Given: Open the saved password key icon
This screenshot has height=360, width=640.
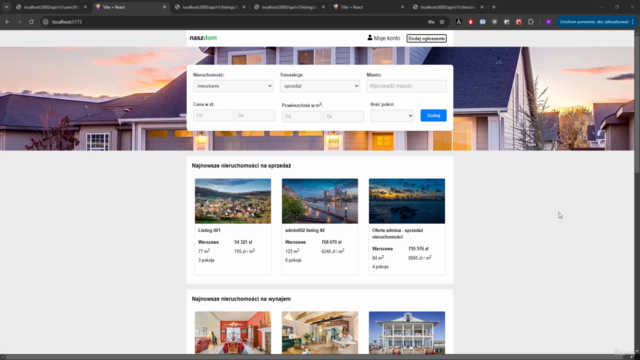Looking at the screenshot, I should (x=431, y=22).
